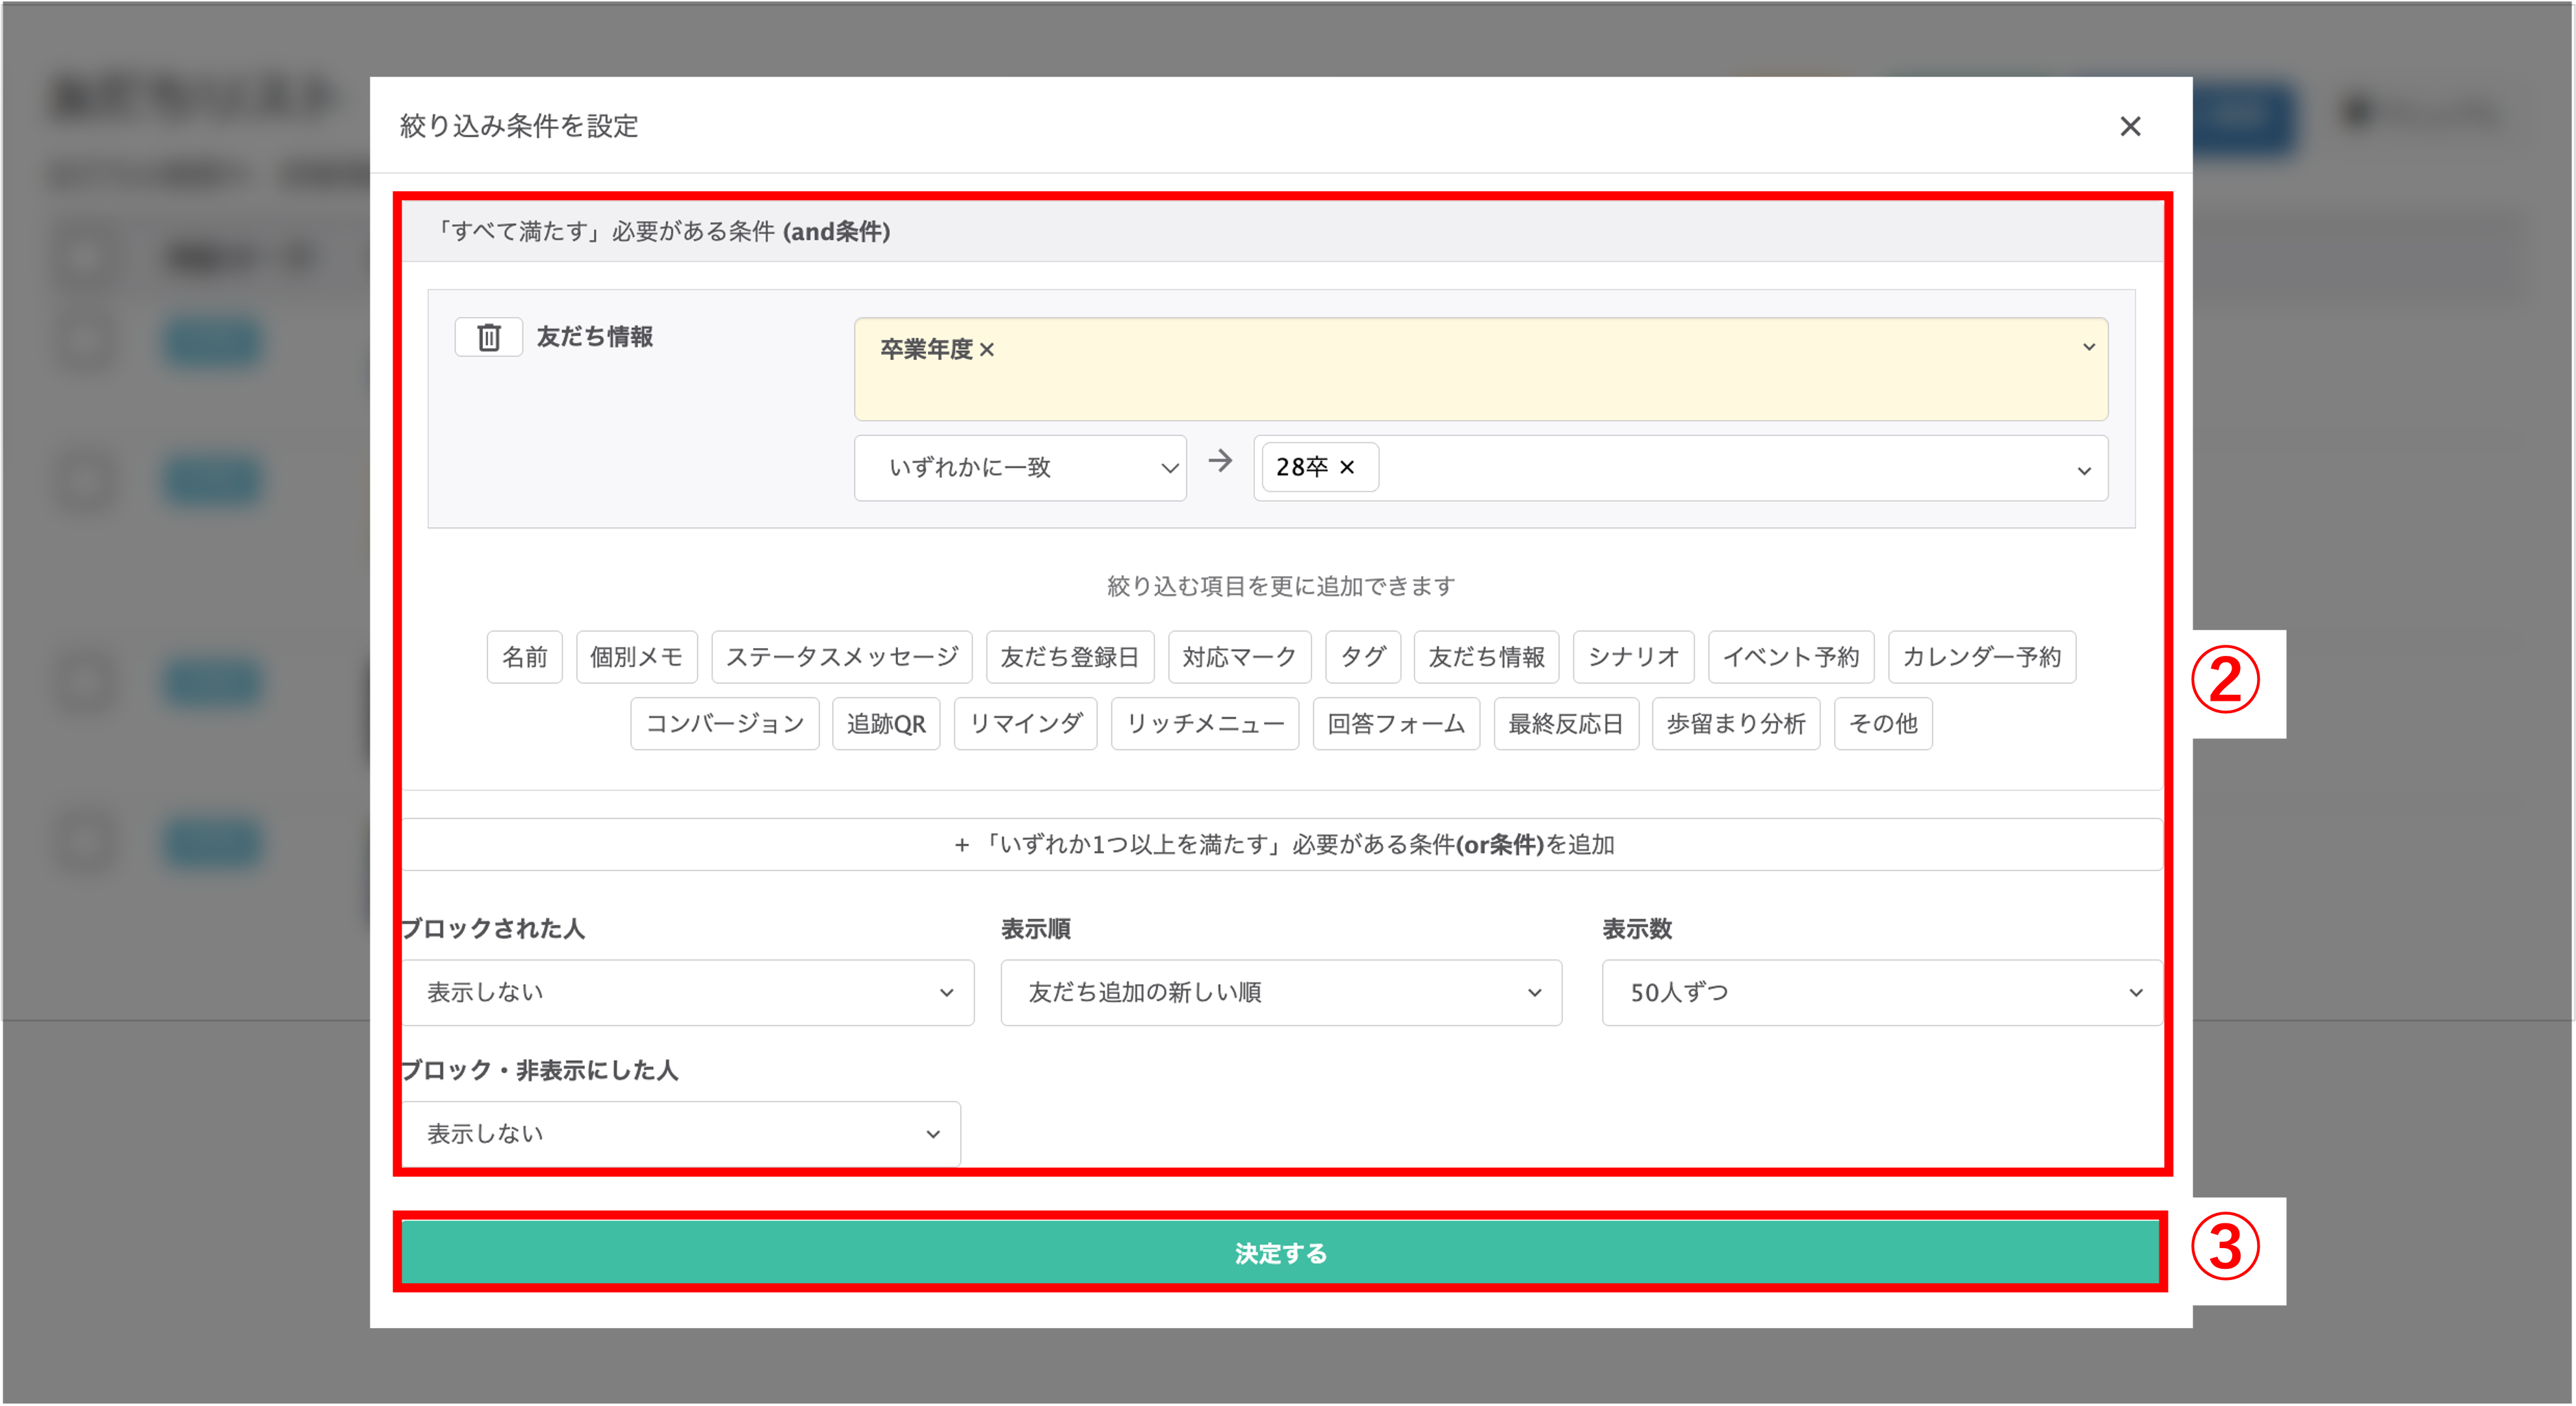Change 表示順 sort order dropdown
Viewport: 2576px width, 1406px height.
click(1280, 993)
